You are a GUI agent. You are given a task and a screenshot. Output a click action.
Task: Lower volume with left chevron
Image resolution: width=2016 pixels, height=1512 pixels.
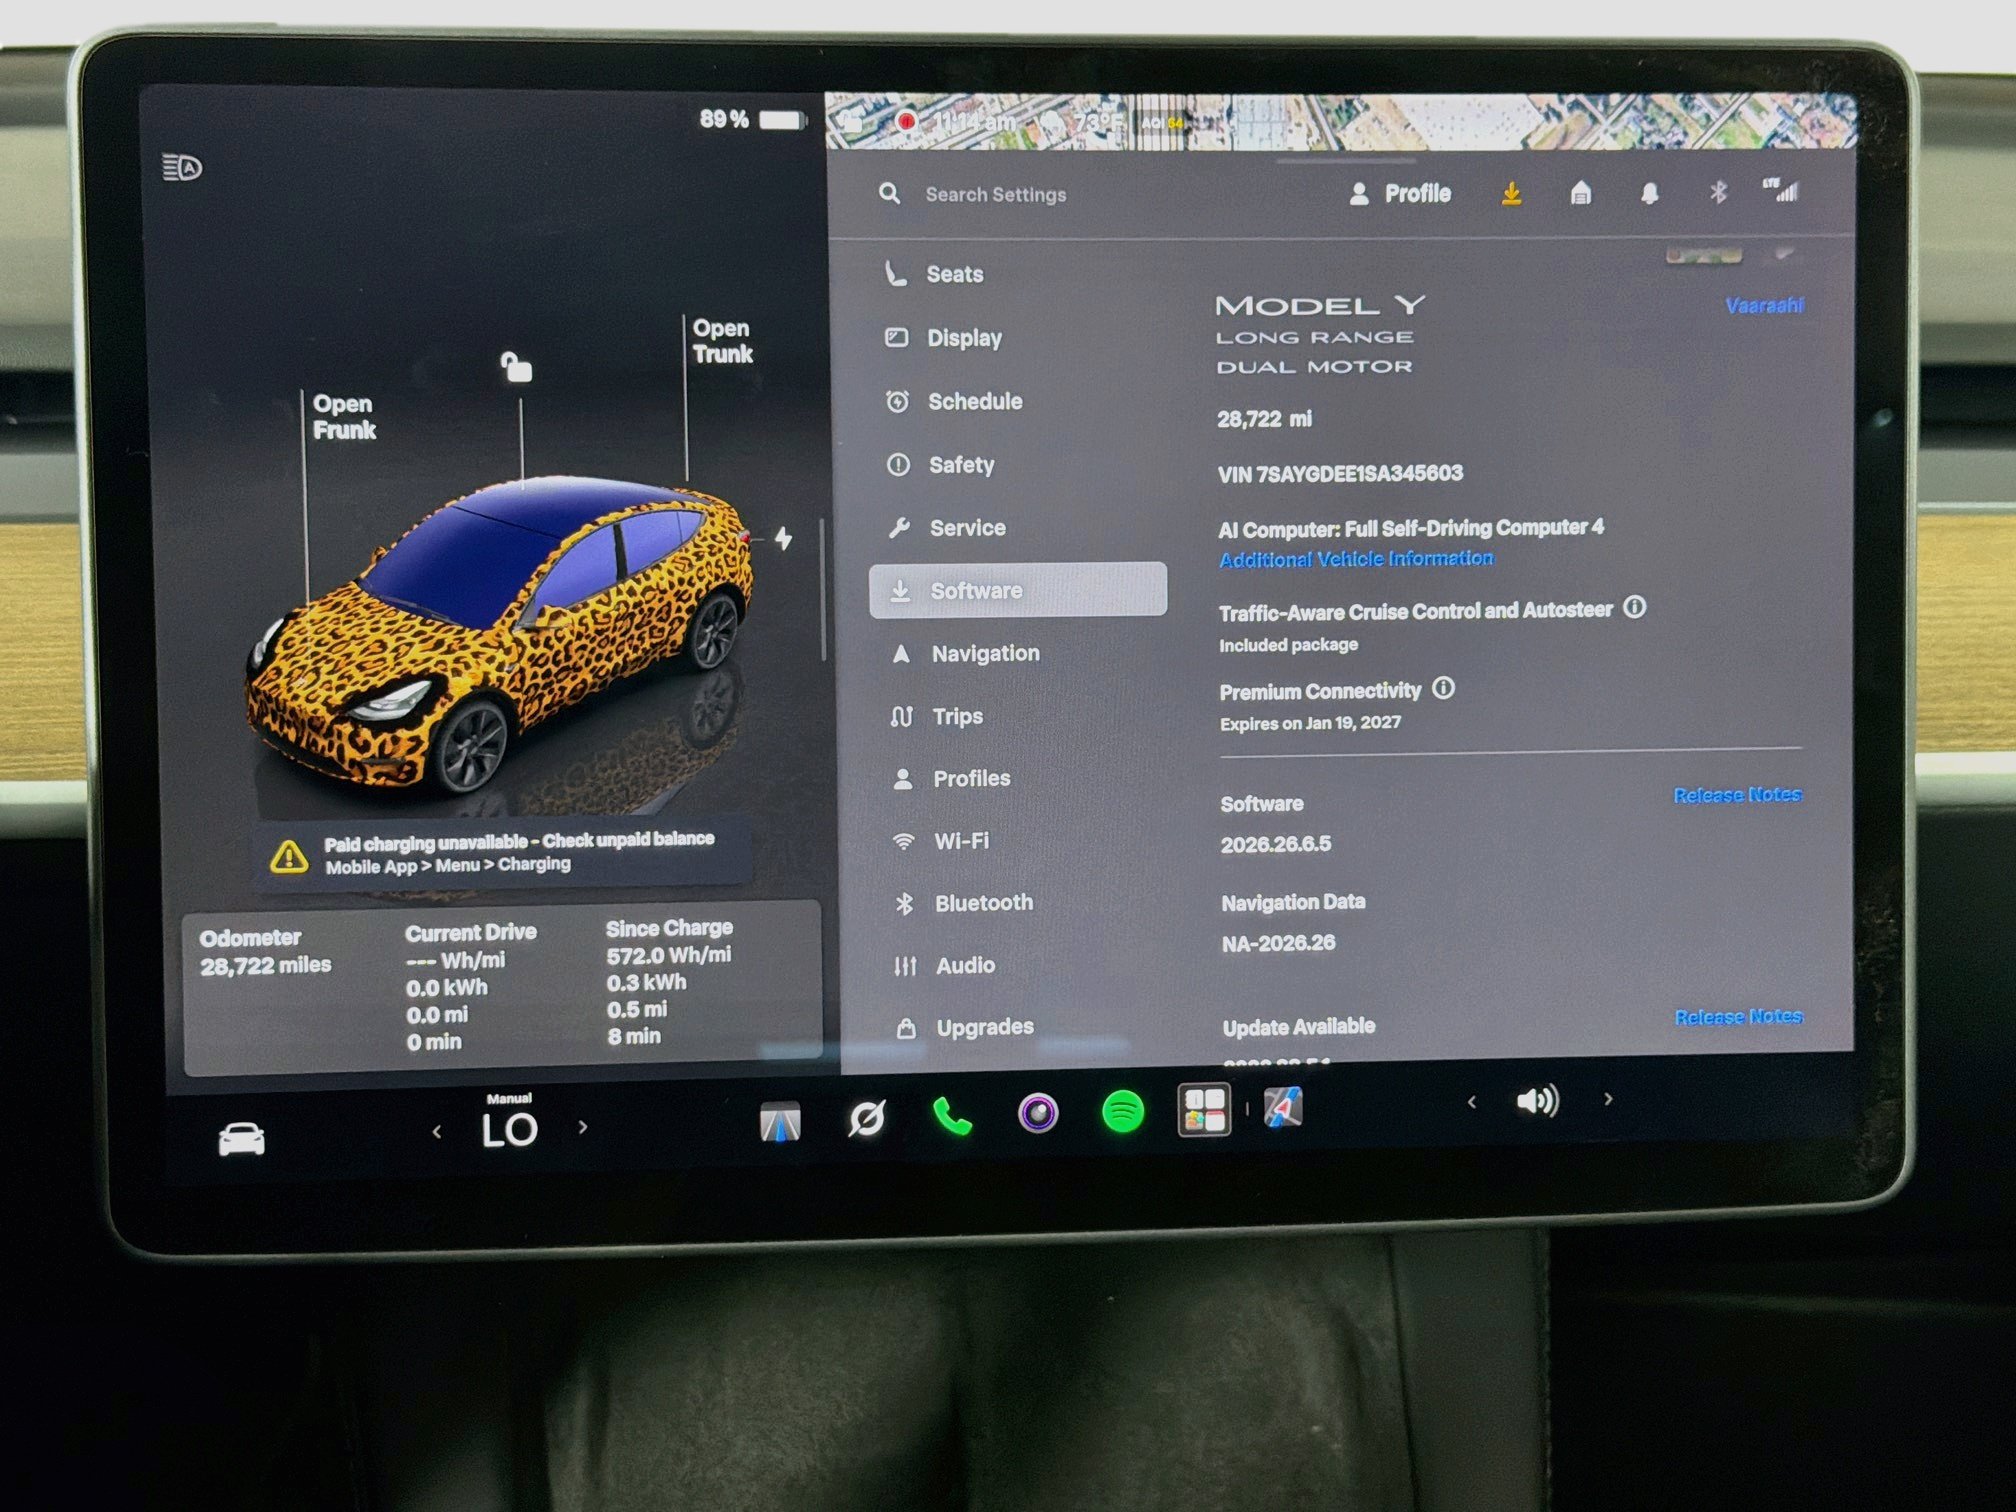pyautogui.click(x=1472, y=1102)
